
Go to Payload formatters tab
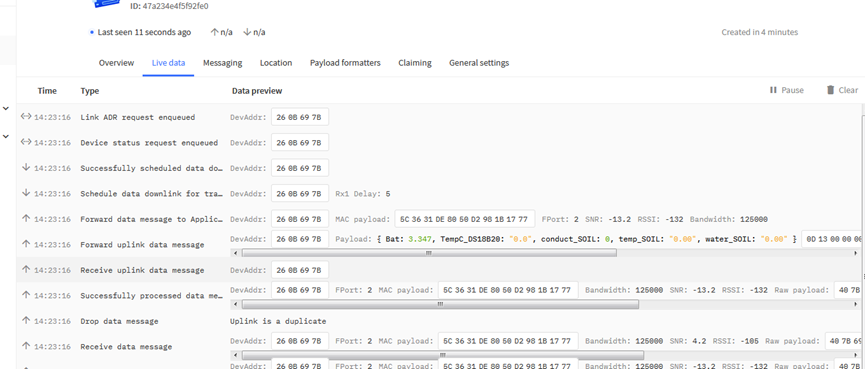pyautogui.click(x=345, y=63)
